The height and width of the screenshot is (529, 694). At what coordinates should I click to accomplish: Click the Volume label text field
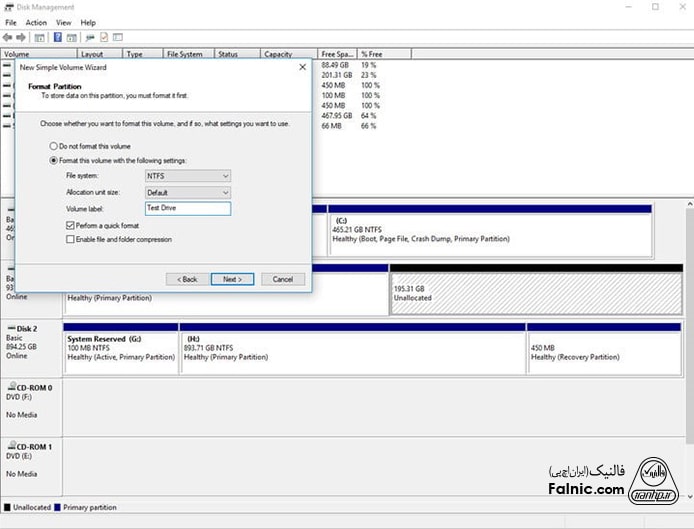click(x=187, y=208)
